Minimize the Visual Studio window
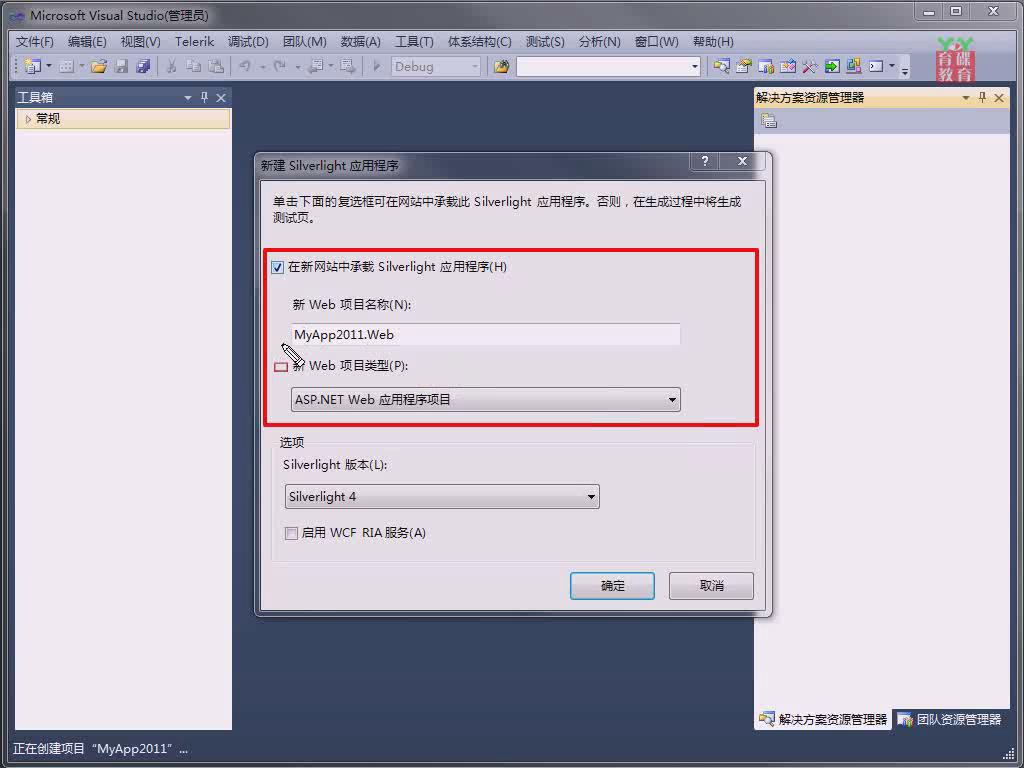Screen dimensions: 1024x768 point(929,12)
